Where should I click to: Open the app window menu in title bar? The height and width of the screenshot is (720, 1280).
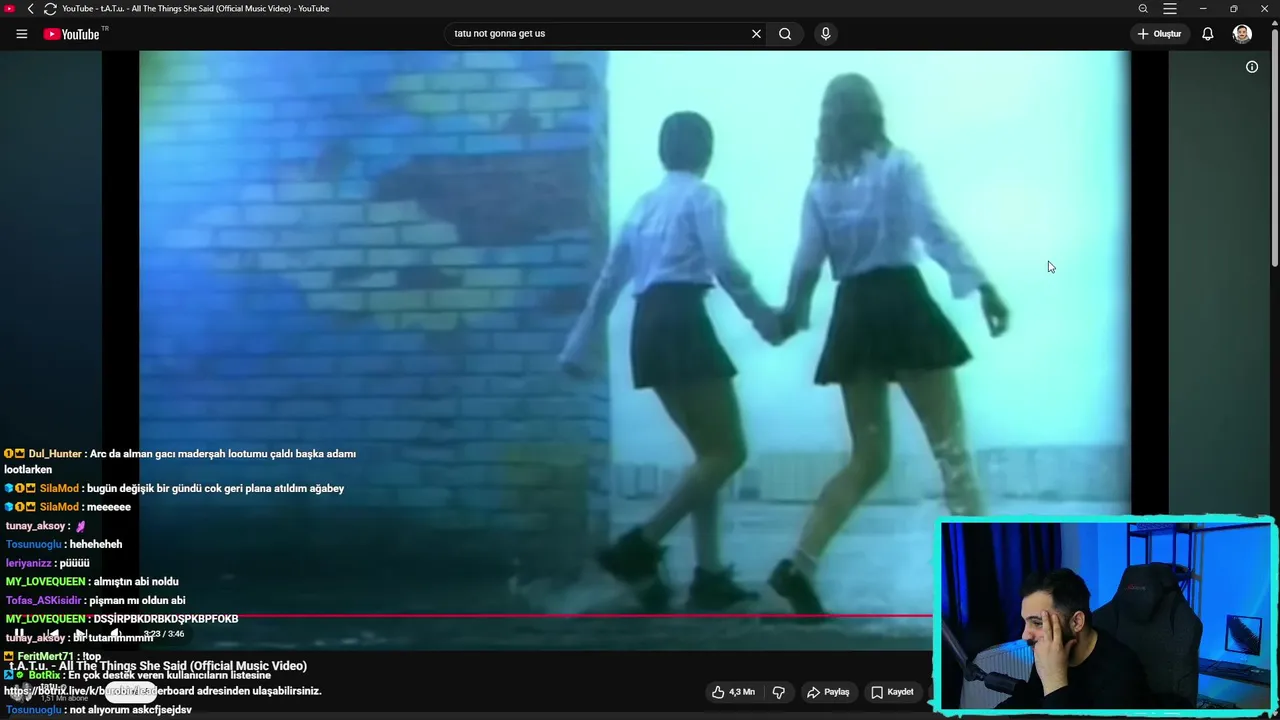(x=1170, y=9)
